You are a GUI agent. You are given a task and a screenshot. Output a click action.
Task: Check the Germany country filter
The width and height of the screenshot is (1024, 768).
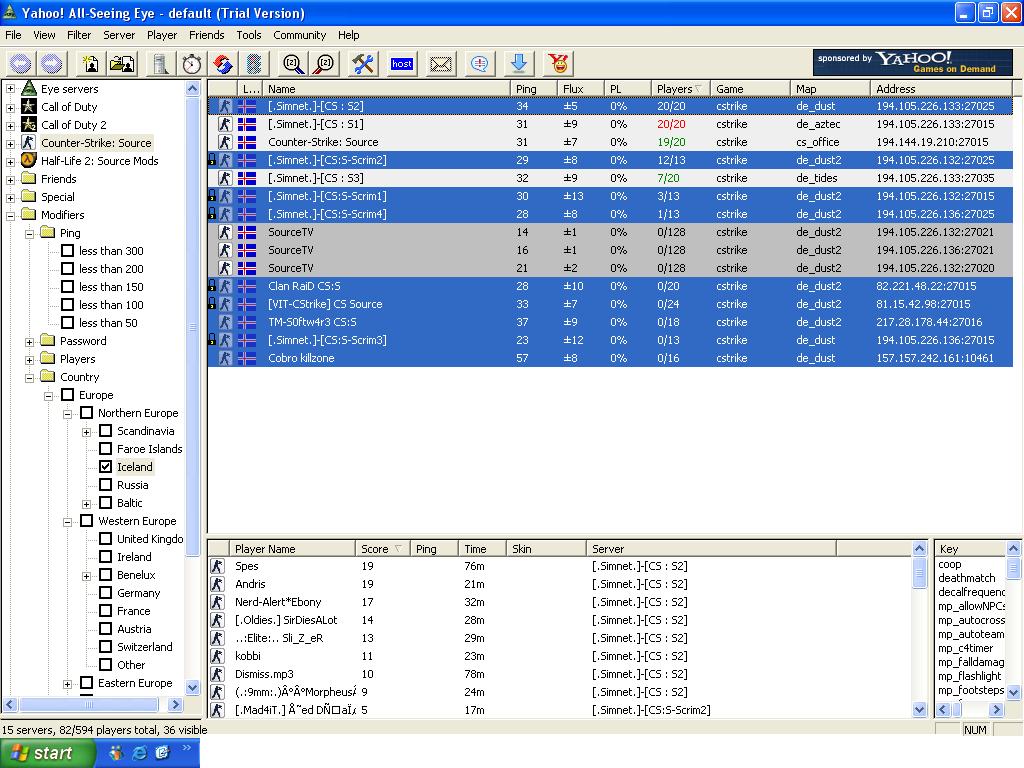pos(106,593)
